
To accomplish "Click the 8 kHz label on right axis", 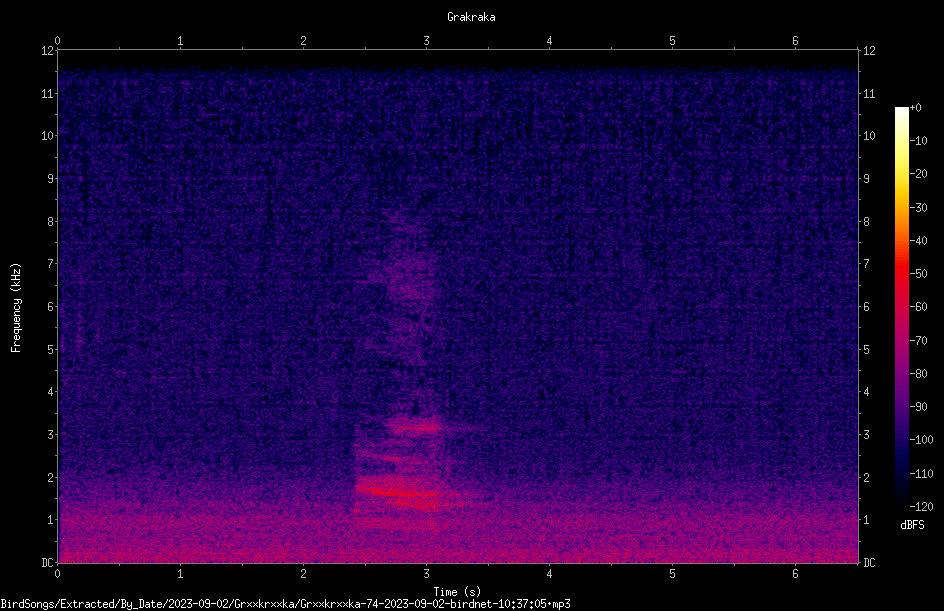I will tap(866, 222).
